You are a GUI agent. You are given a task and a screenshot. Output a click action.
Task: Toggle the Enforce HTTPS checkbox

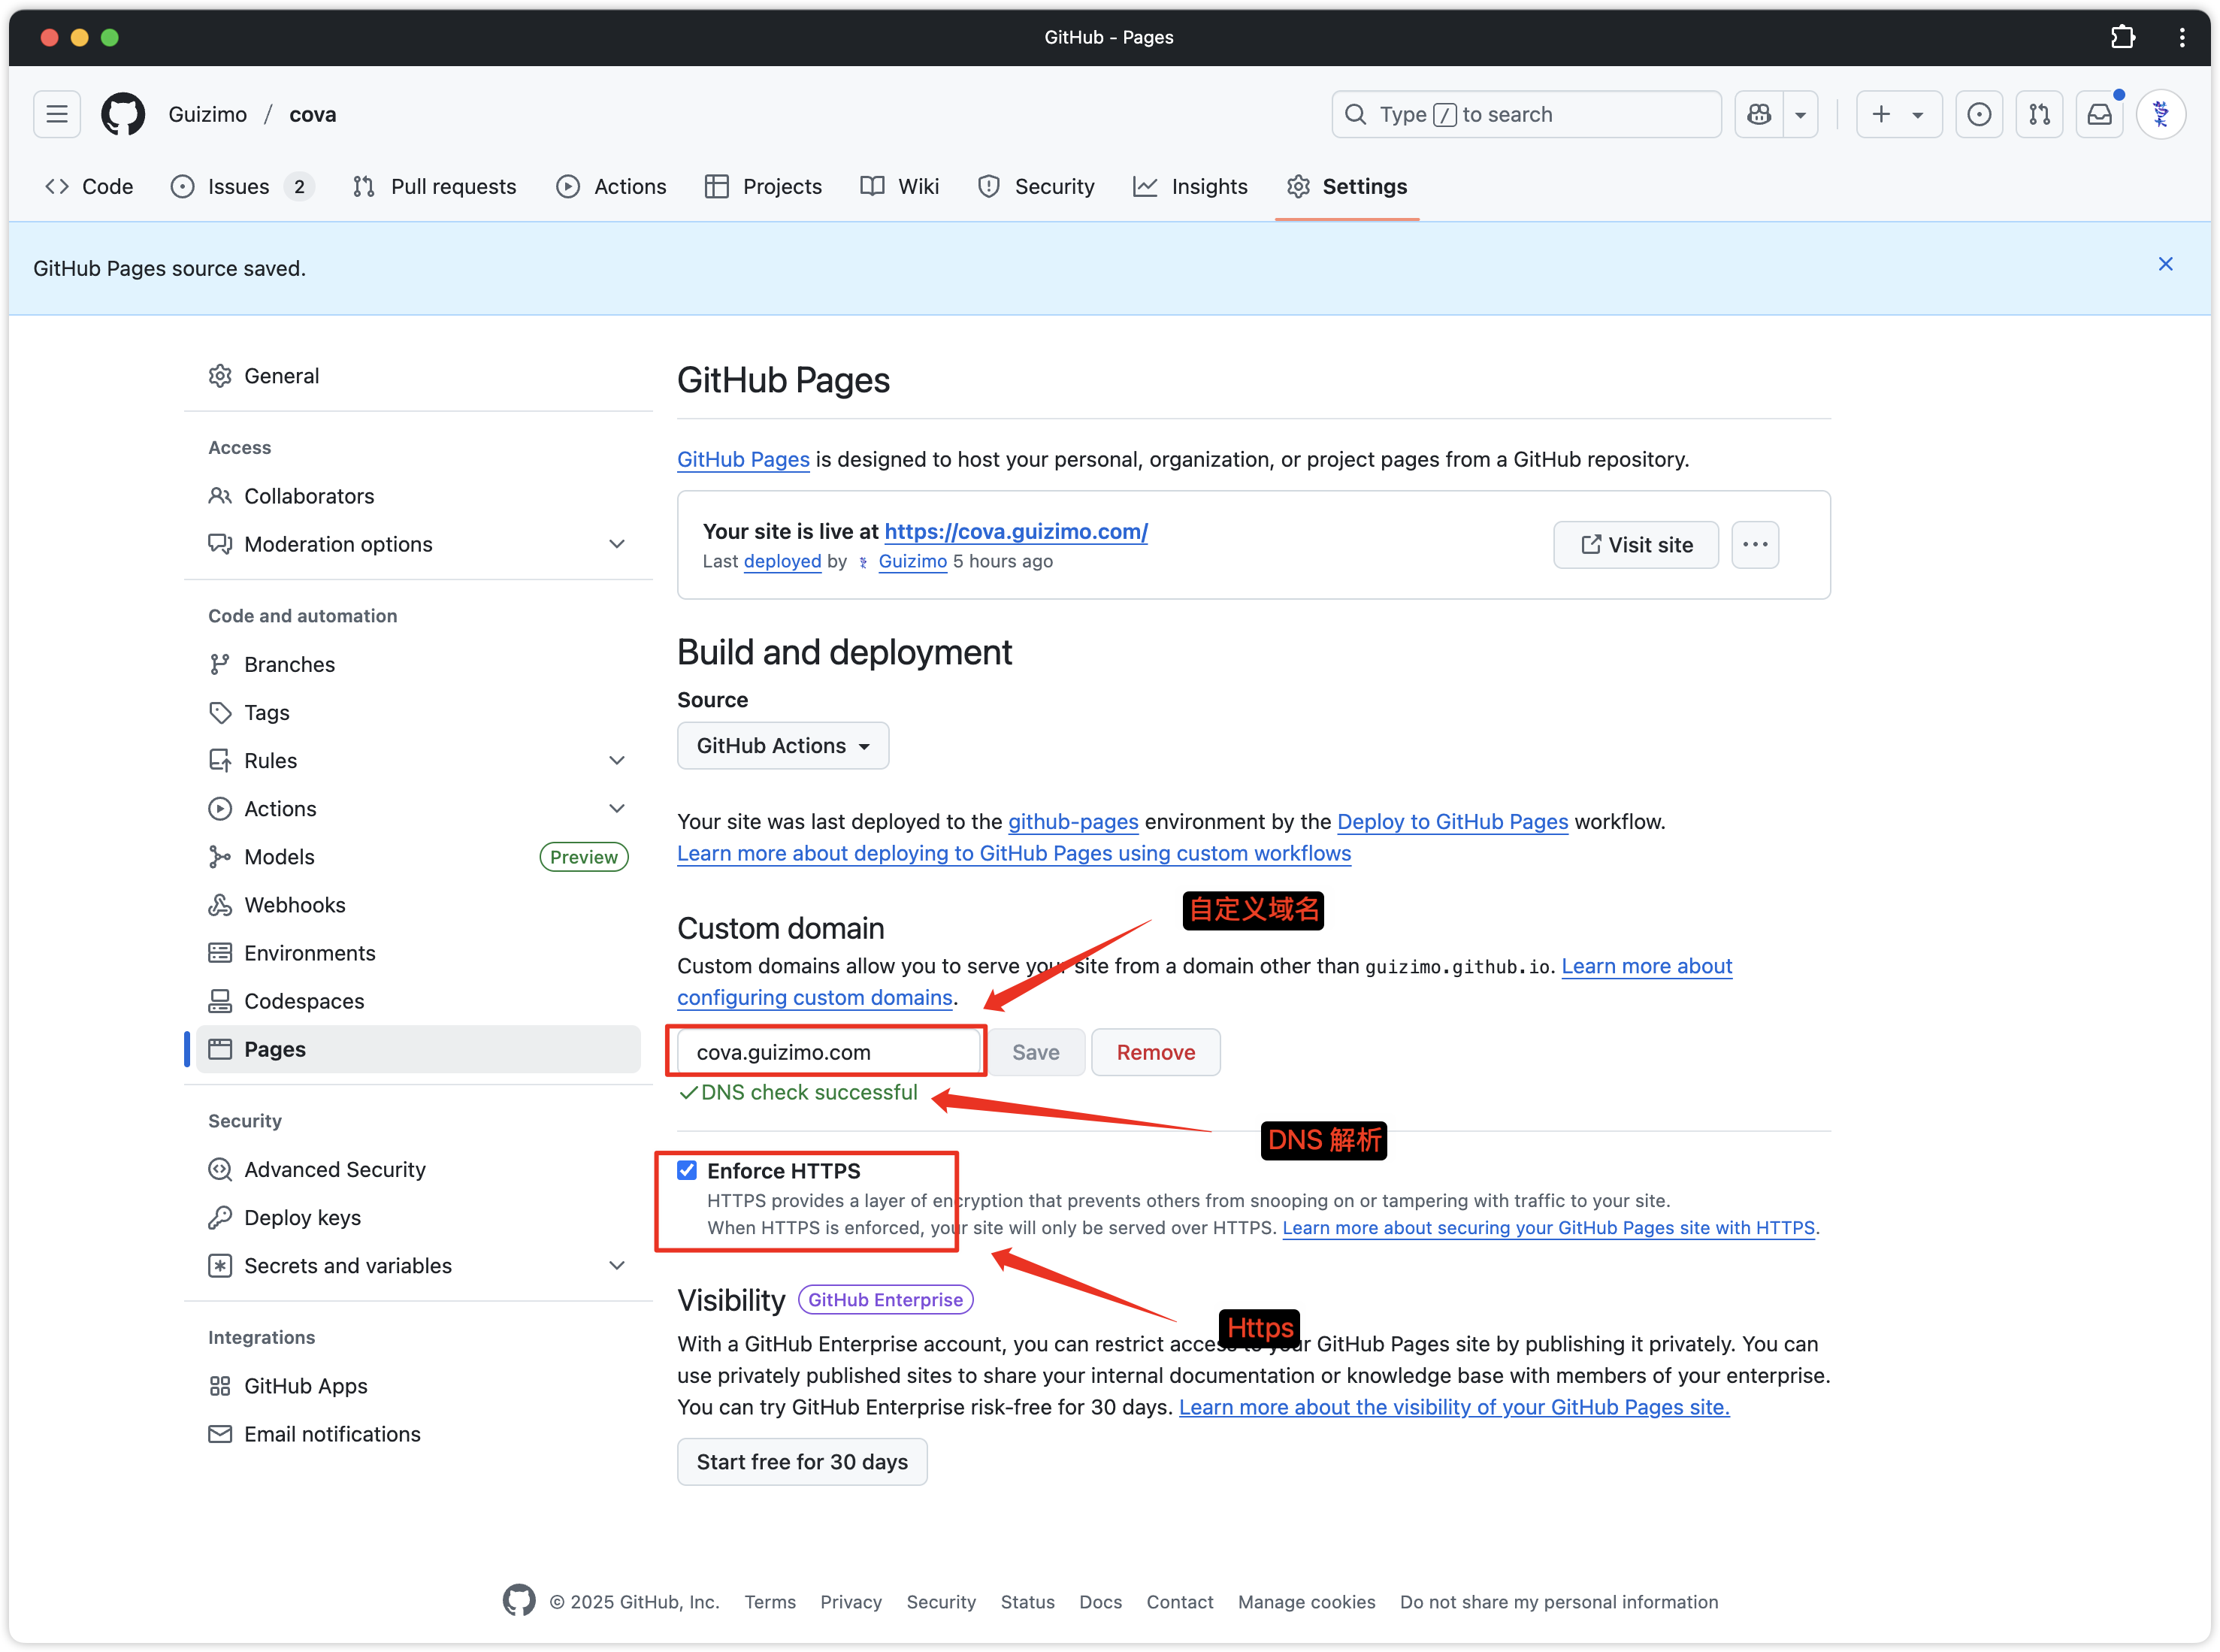687,1170
